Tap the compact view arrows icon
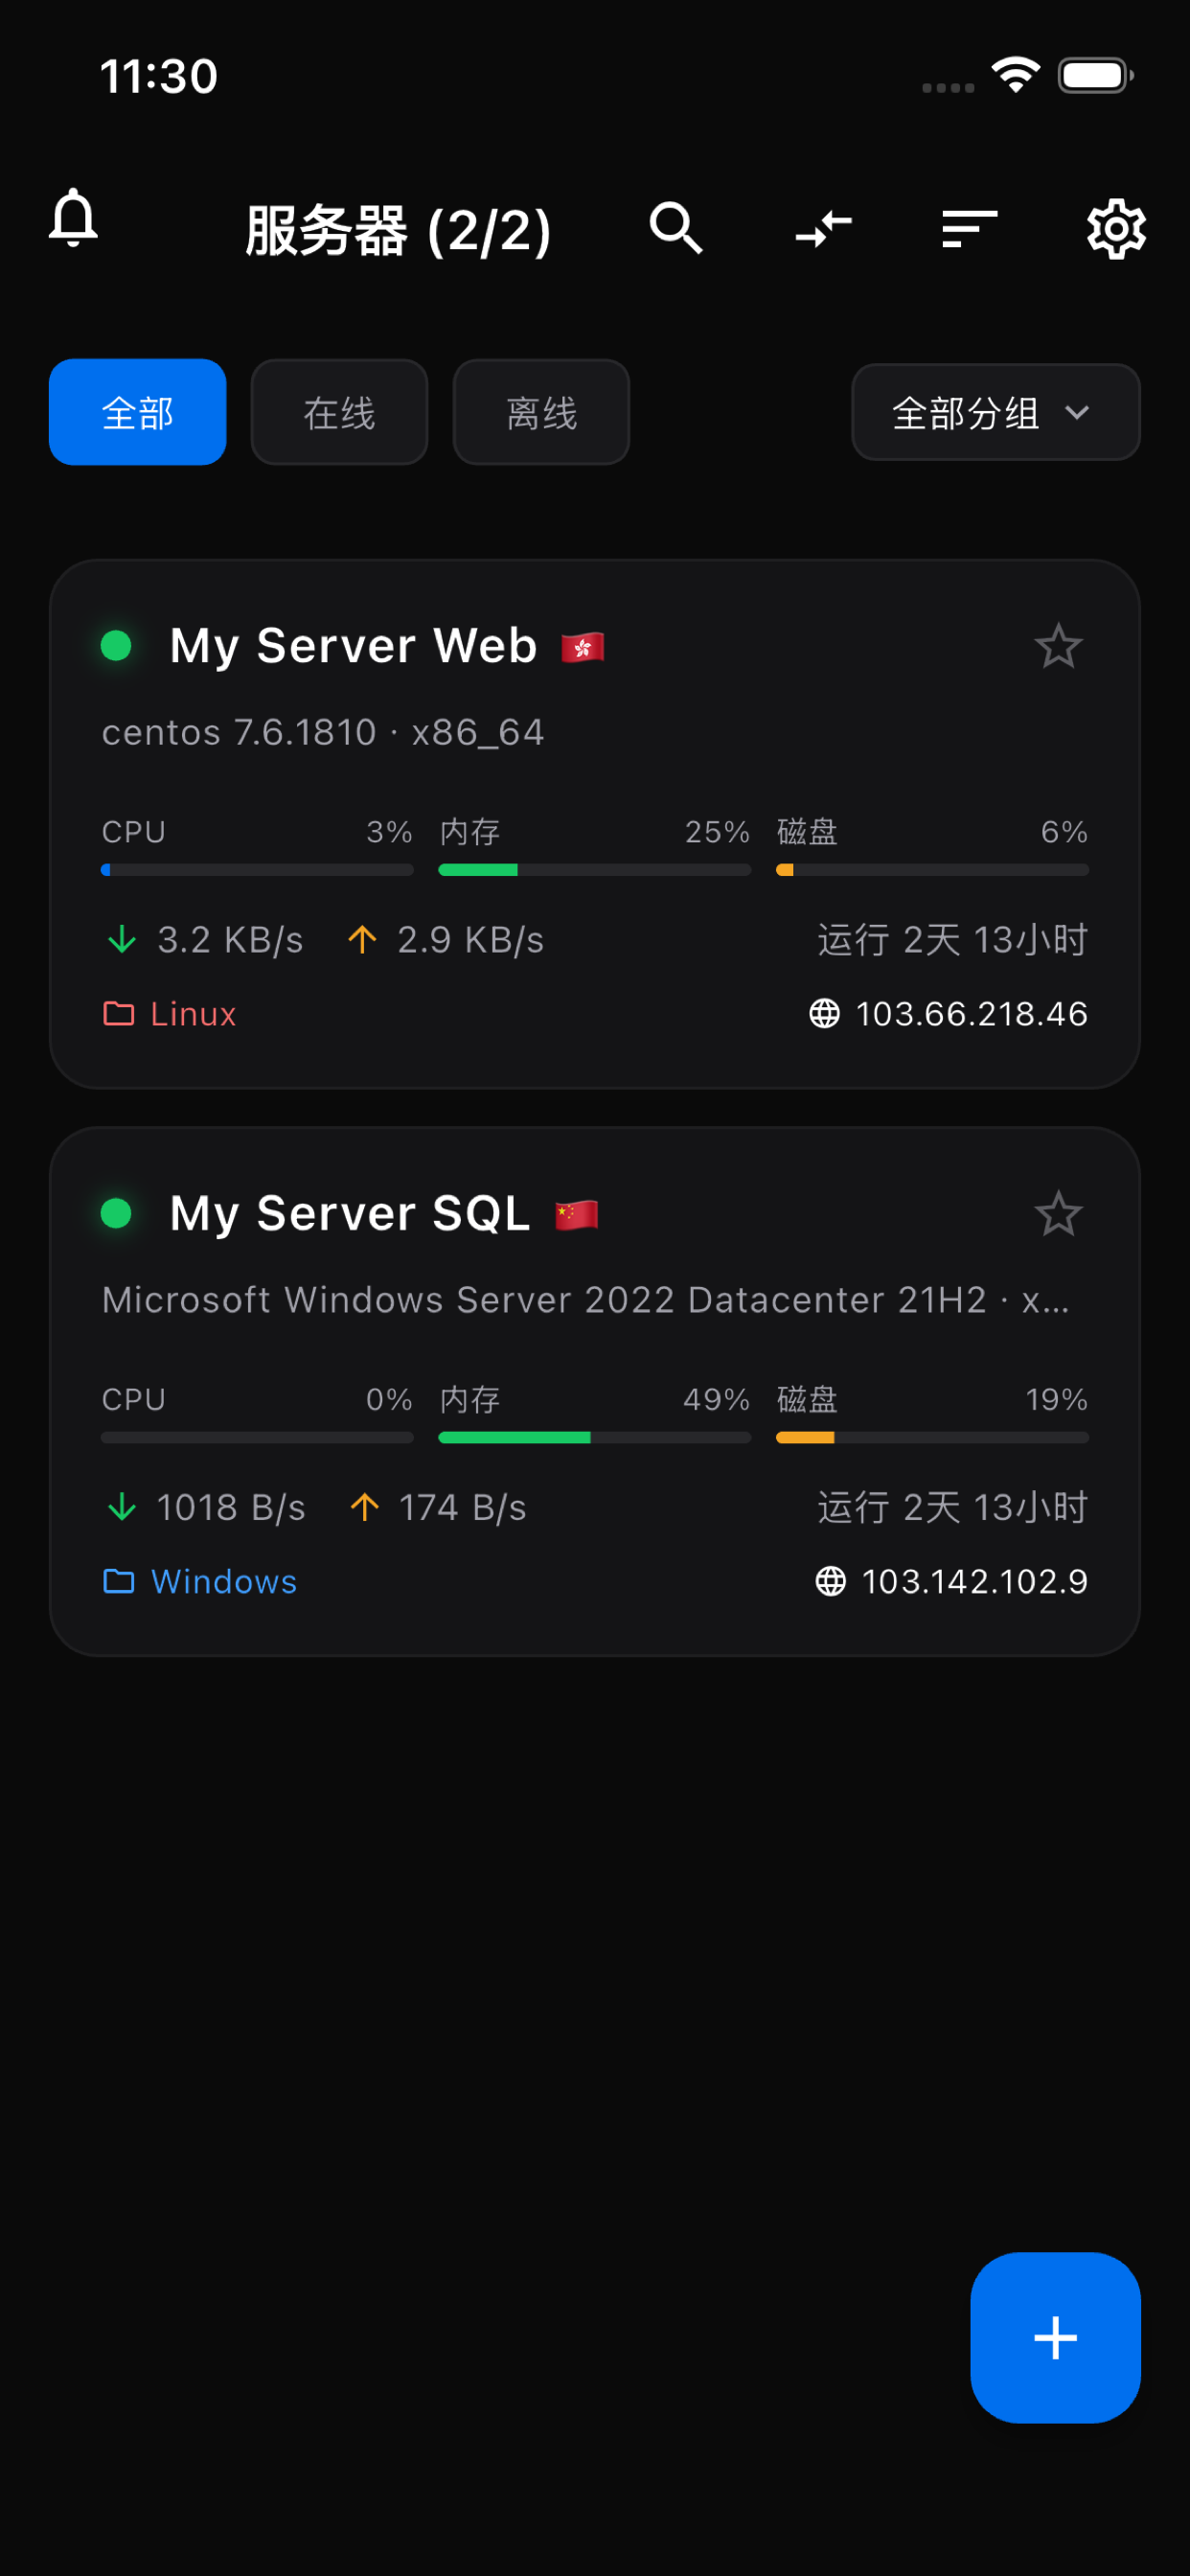Viewport: 1190px width, 2576px height. click(823, 229)
